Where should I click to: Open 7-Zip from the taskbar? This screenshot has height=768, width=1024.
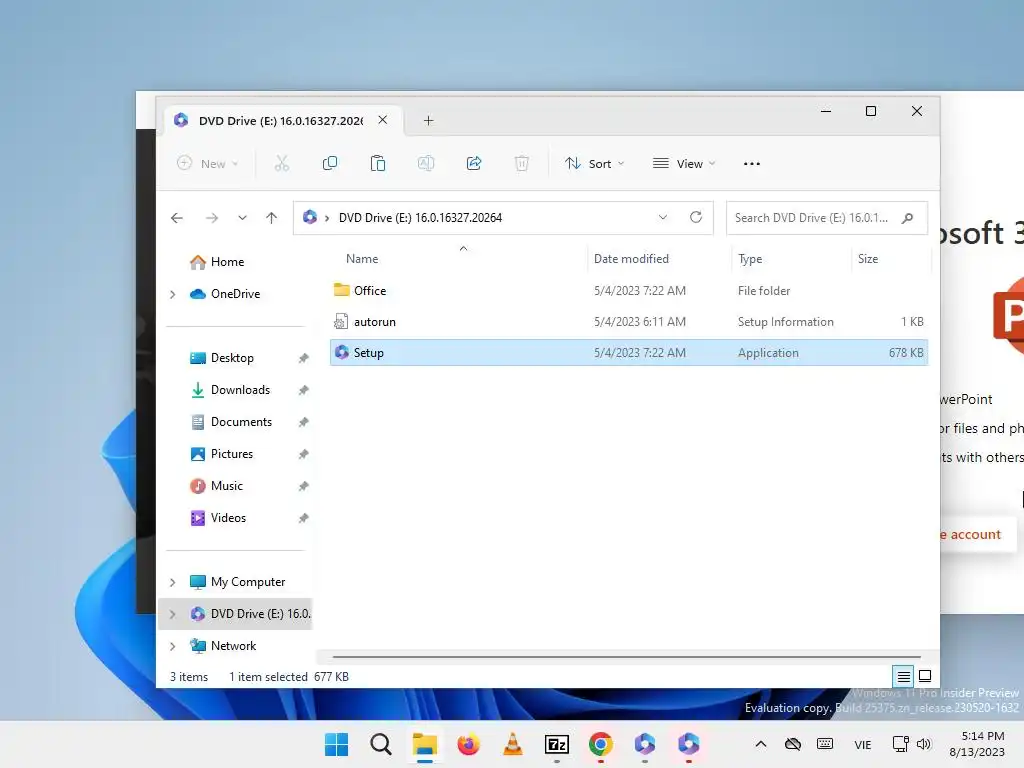click(x=556, y=744)
